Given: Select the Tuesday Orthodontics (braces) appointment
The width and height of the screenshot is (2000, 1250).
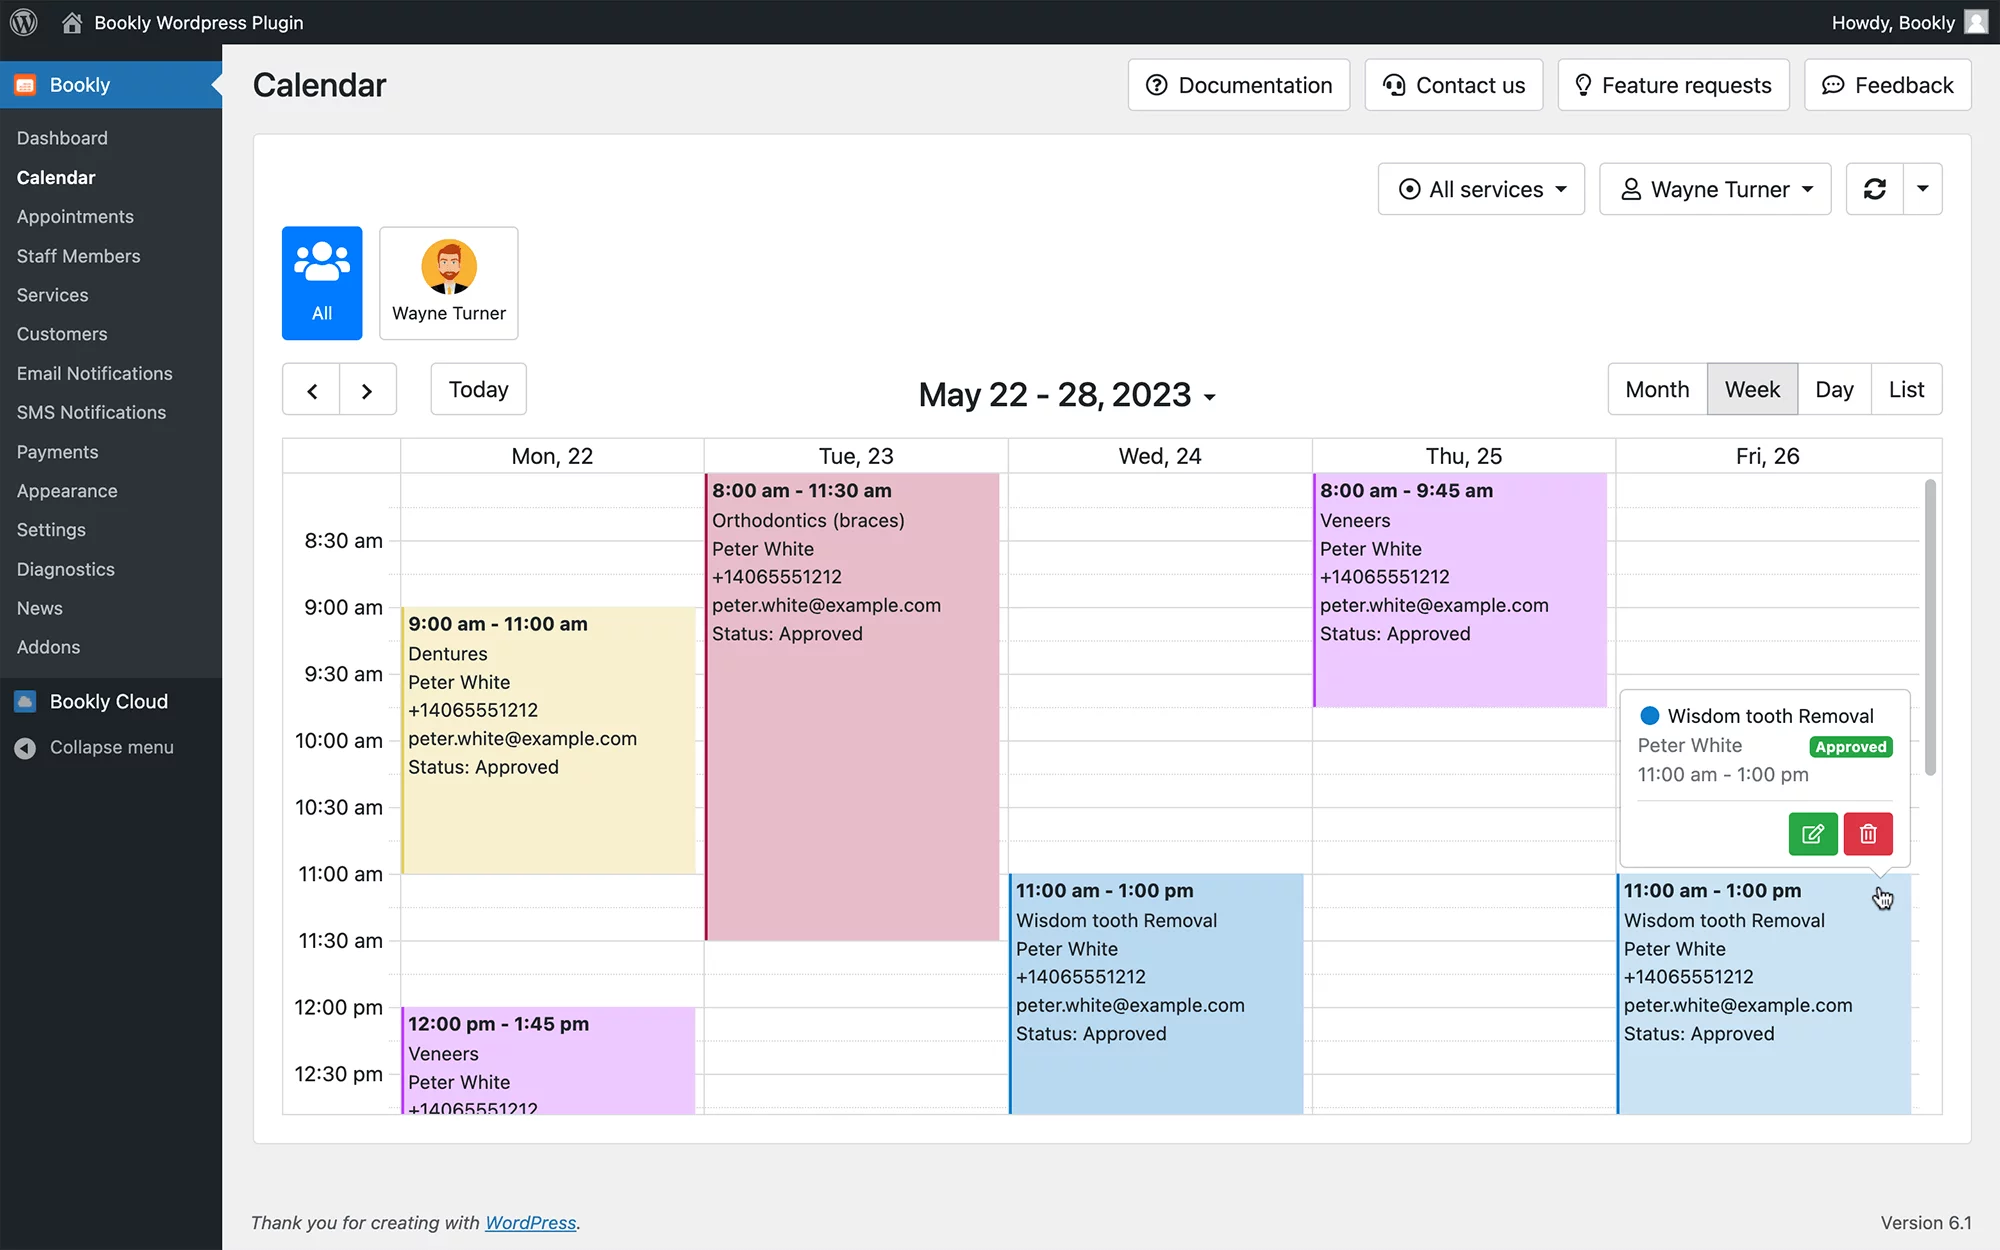Looking at the screenshot, I should [x=852, y=706].
